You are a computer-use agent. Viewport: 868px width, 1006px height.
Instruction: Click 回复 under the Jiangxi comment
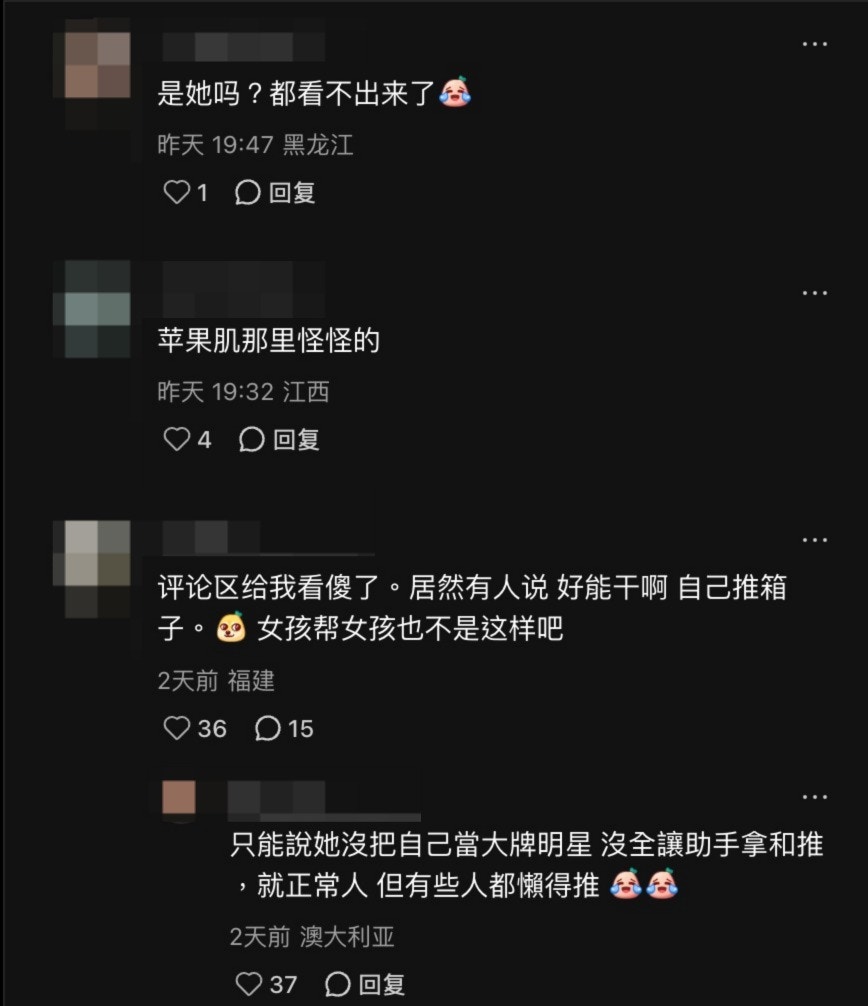point(296,439)
